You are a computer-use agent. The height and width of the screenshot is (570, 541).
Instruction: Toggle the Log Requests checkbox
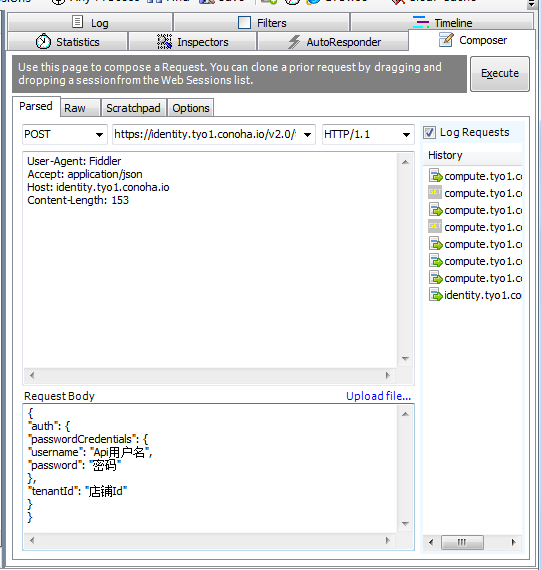[429, 132]
